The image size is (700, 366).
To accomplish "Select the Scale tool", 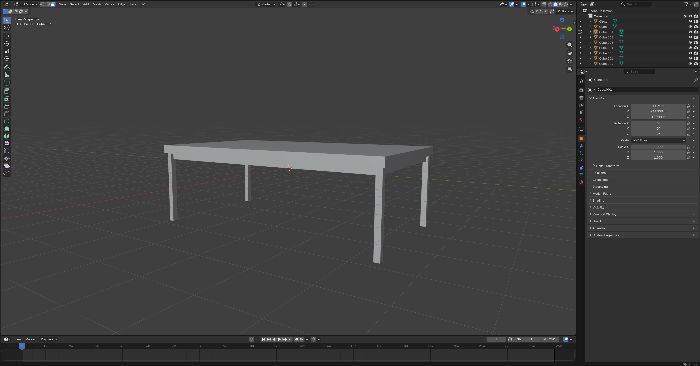I will pos(7,51).
